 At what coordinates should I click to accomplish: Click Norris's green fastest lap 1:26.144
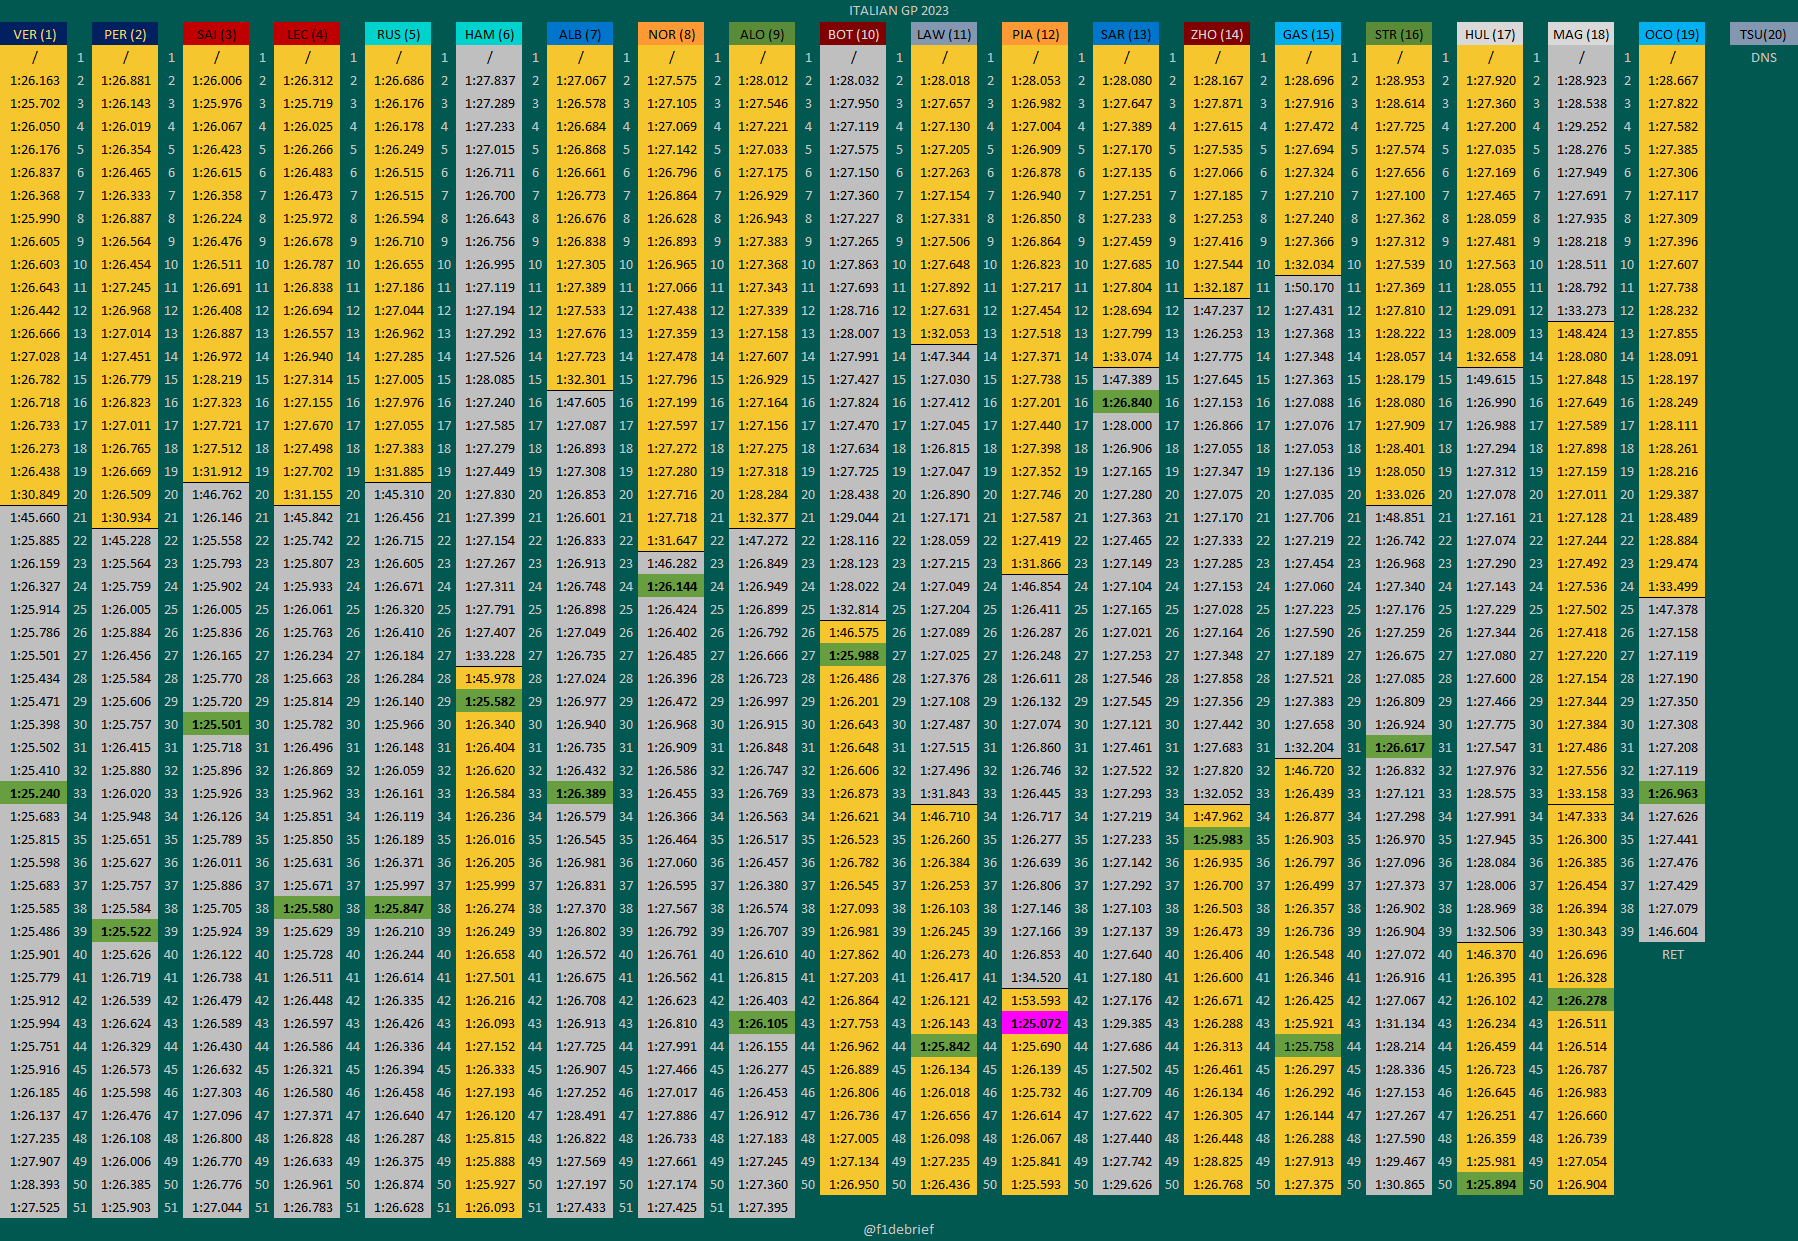[x=672, y=586]
